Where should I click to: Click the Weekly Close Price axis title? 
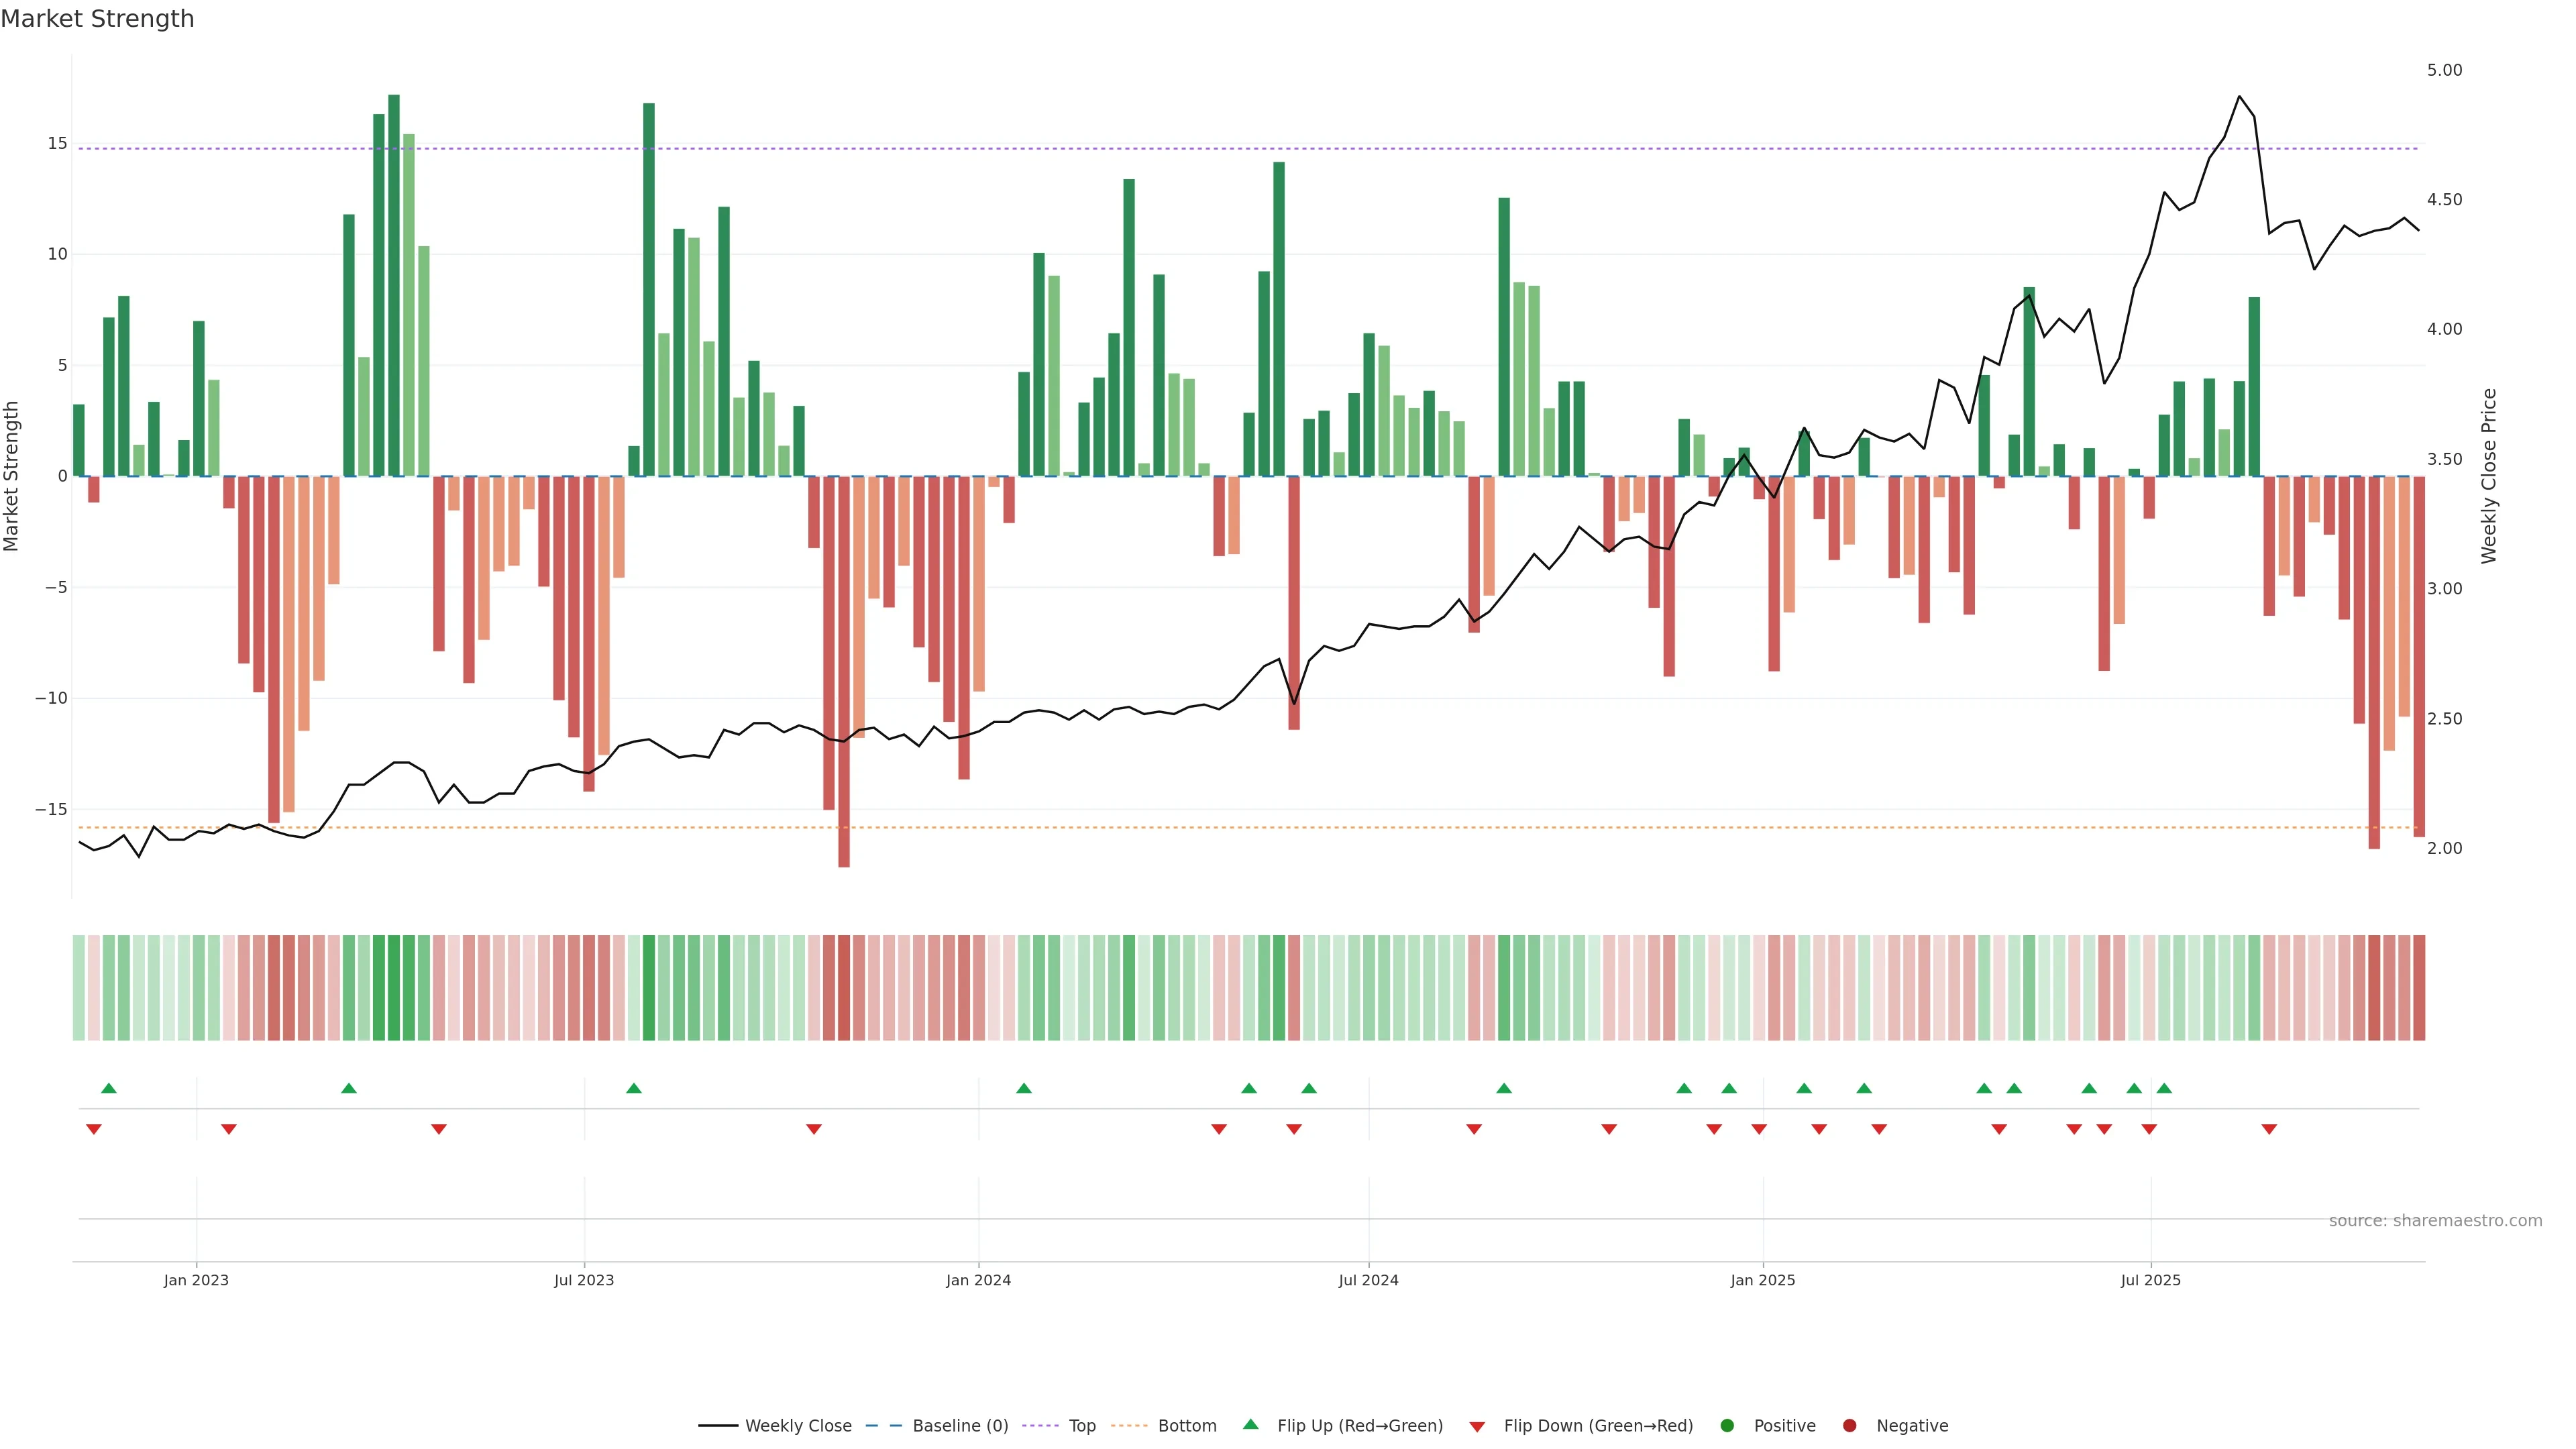click(2489, 476)
